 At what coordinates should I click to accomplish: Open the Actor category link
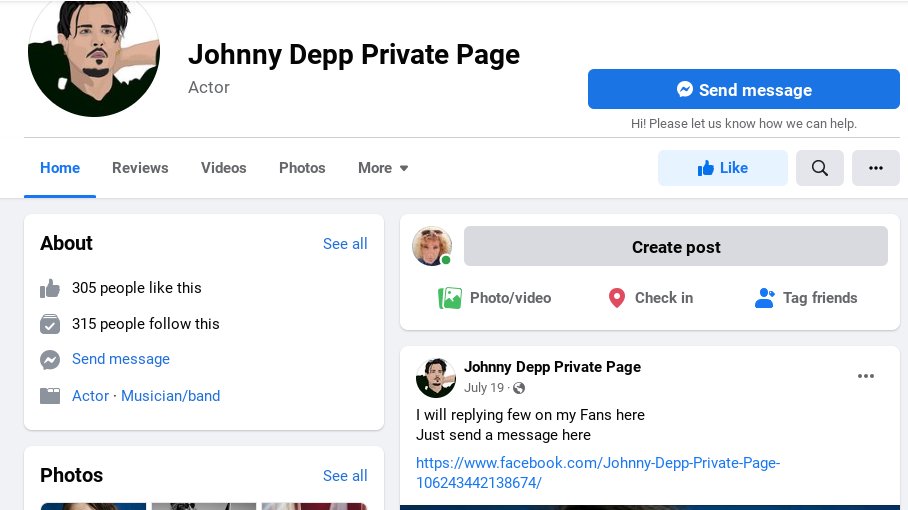point(90,396)
